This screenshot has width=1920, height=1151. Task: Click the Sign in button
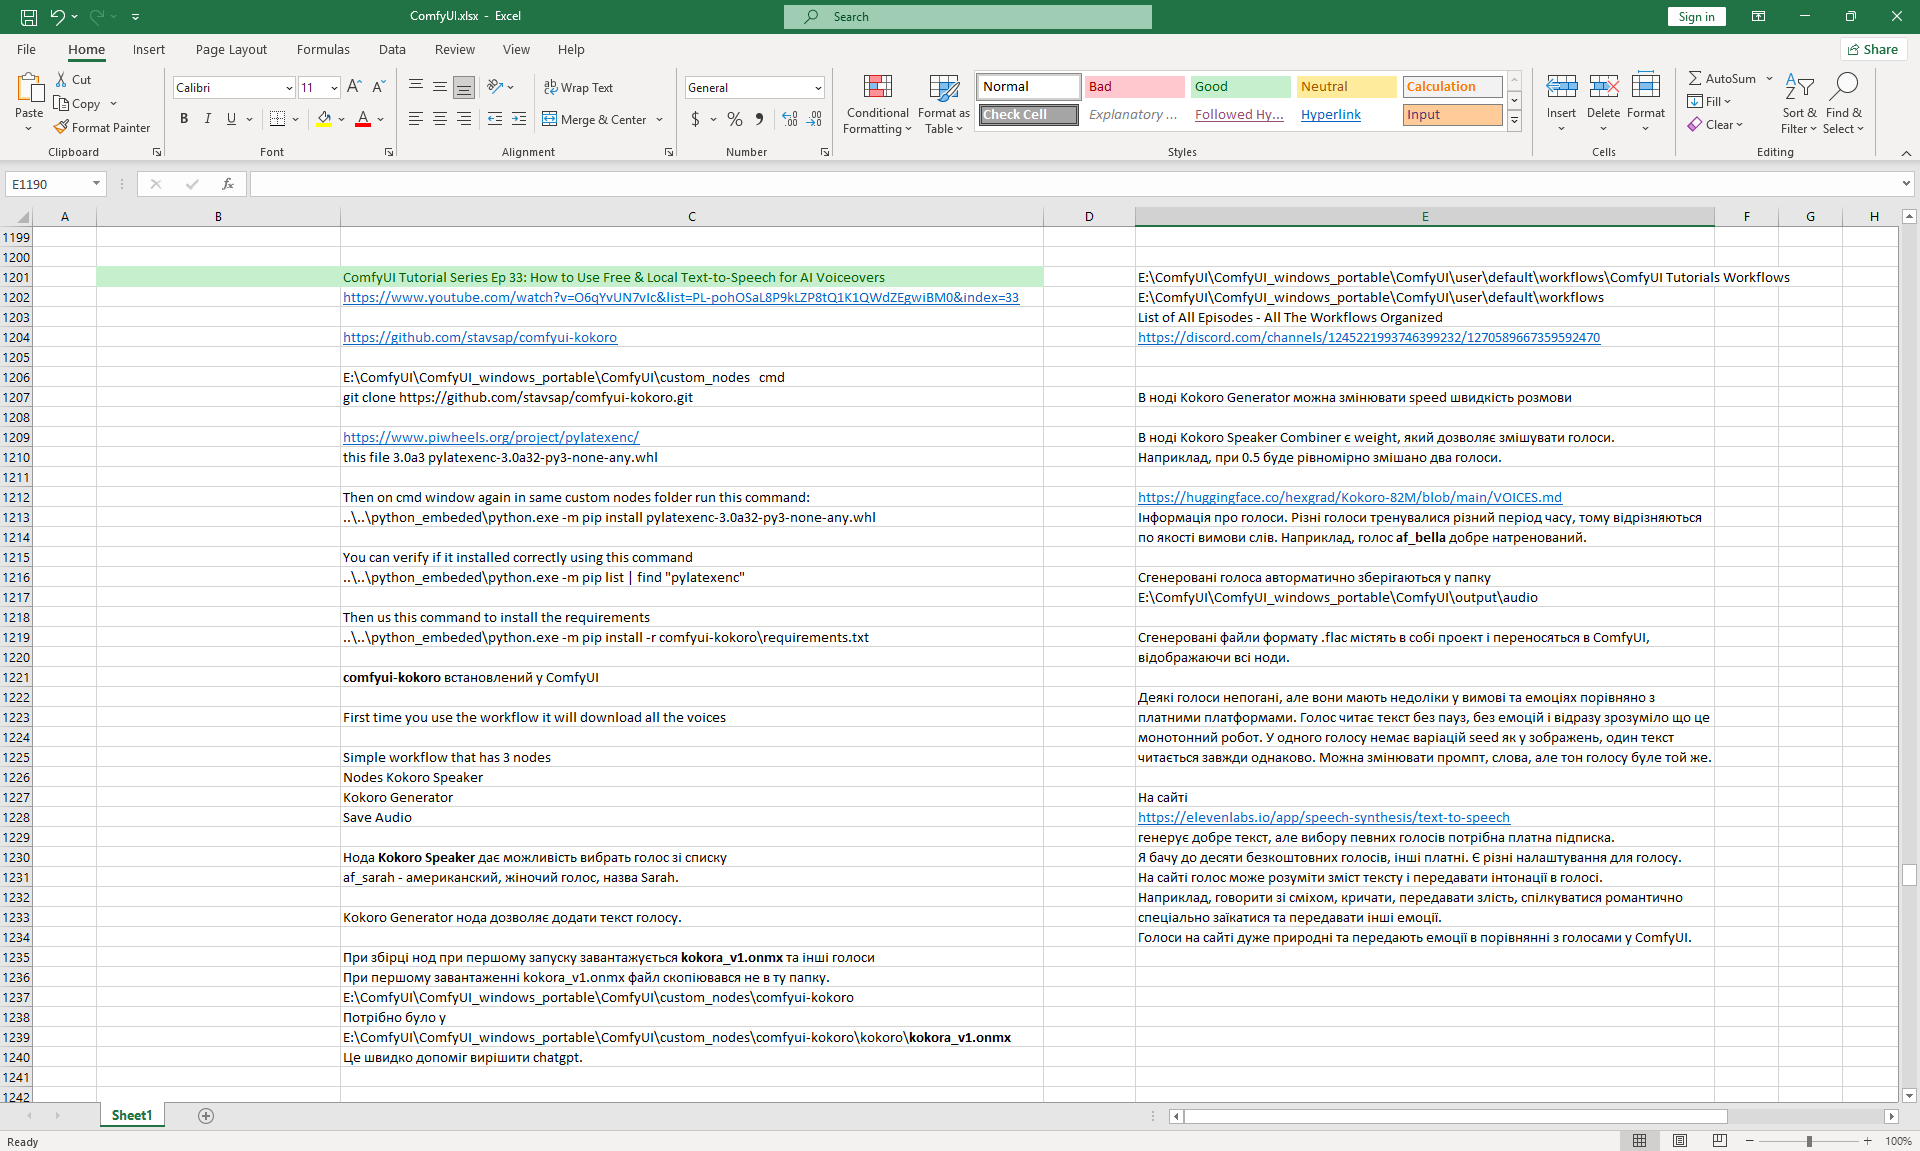[1696, 16]
